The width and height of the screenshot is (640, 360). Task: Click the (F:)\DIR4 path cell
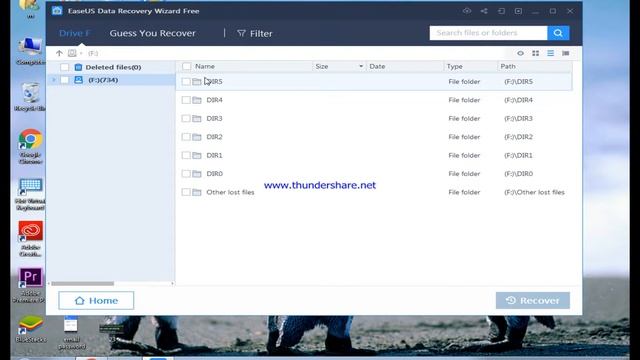click(x=518, y=100)
